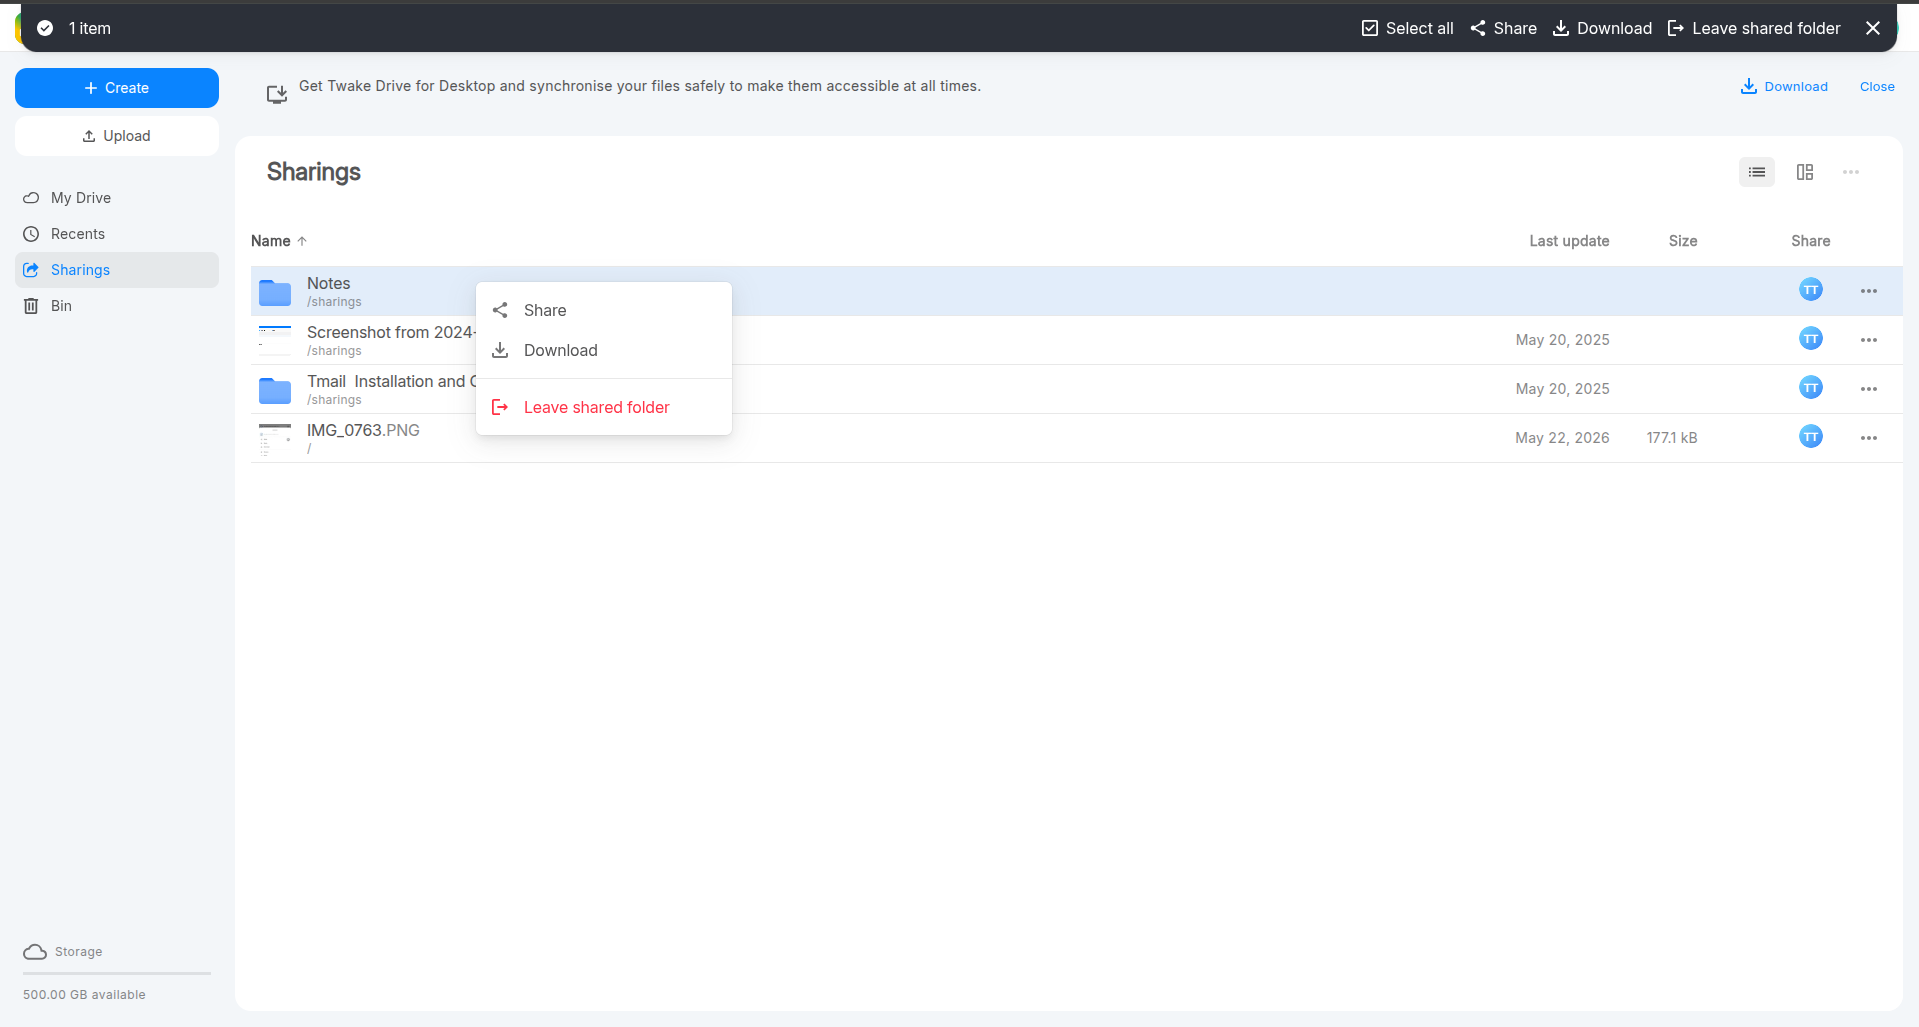Click the Storage cloud icon

tap(35, 952)
